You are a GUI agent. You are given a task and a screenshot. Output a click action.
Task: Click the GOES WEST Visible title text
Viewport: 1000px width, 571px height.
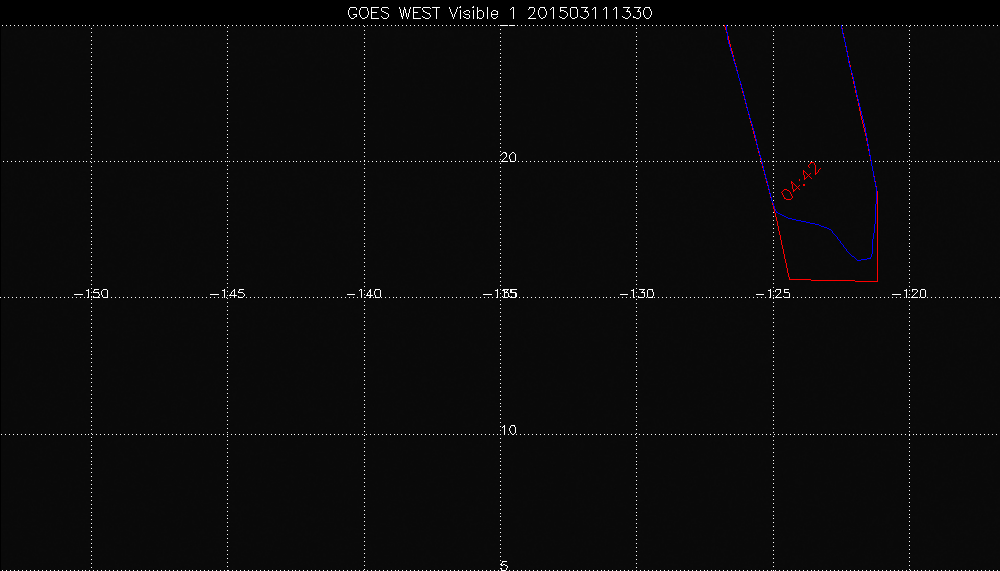pos(499,11)
